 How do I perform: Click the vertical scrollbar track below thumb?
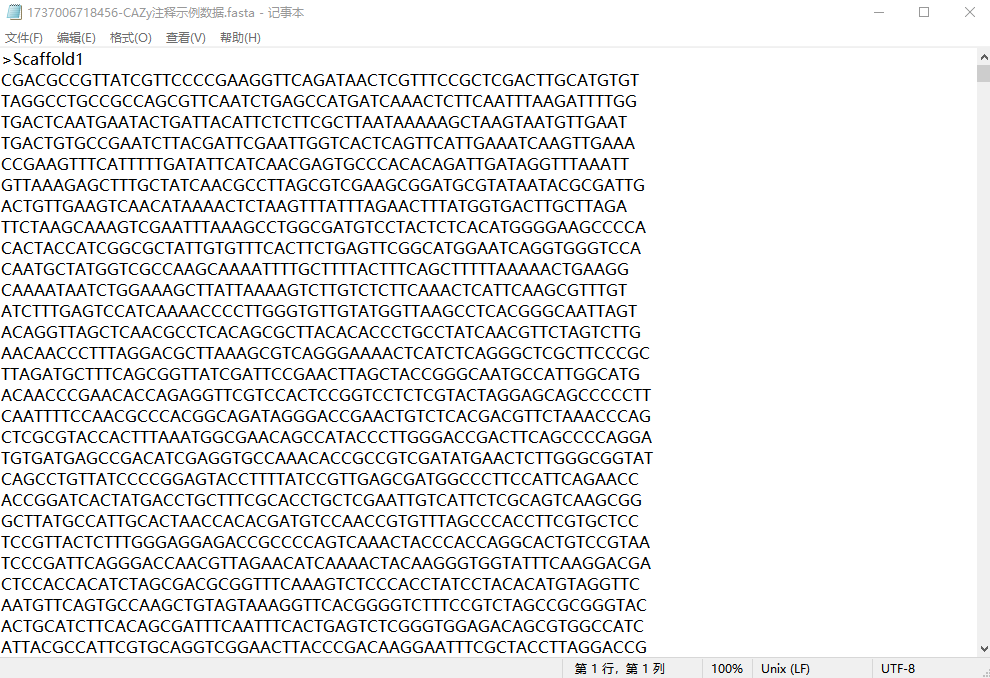click(x=983, y=362)
